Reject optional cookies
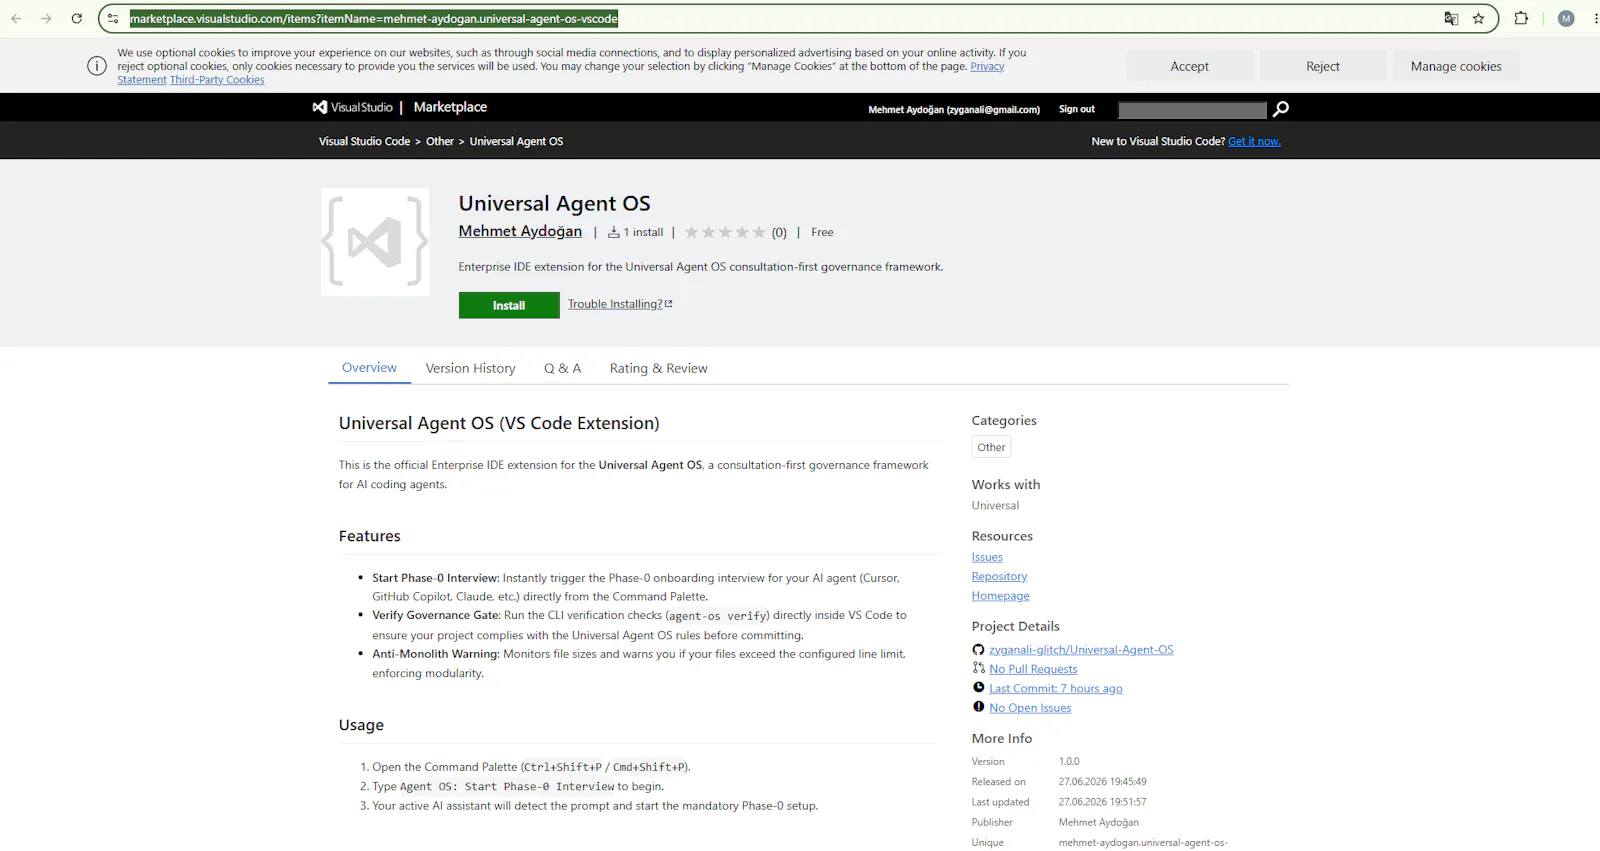Viewport: 1600px width, 851px height. coord(1323,66)
